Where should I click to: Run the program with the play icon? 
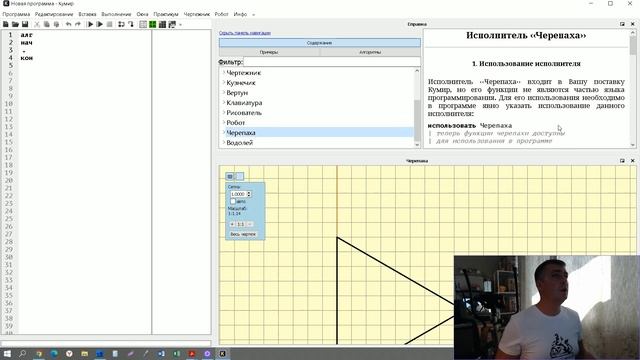click(x=90, y=24)
